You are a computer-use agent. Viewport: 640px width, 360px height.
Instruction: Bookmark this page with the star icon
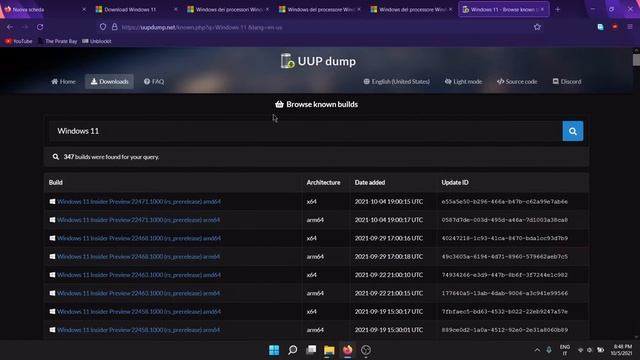pos(537,27)
